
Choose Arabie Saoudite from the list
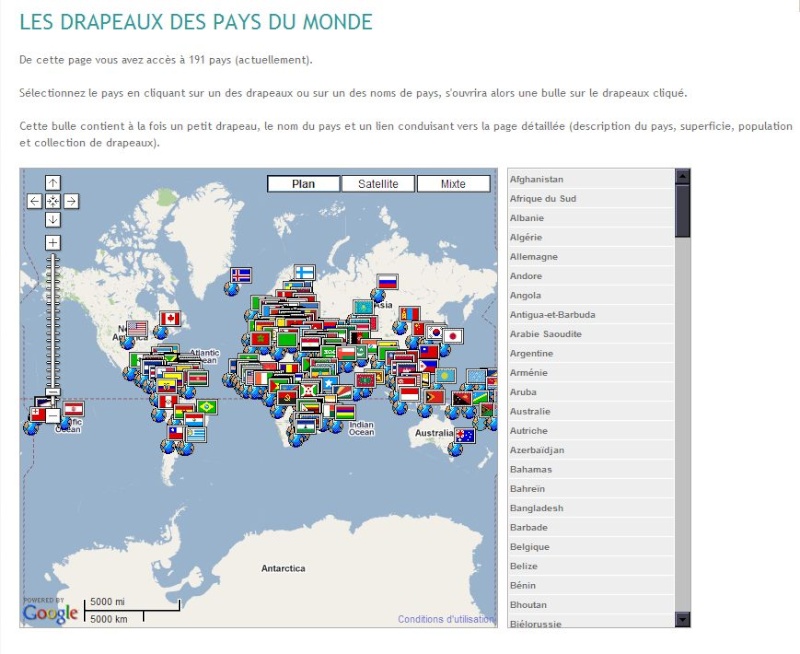[x=591, y=334]
